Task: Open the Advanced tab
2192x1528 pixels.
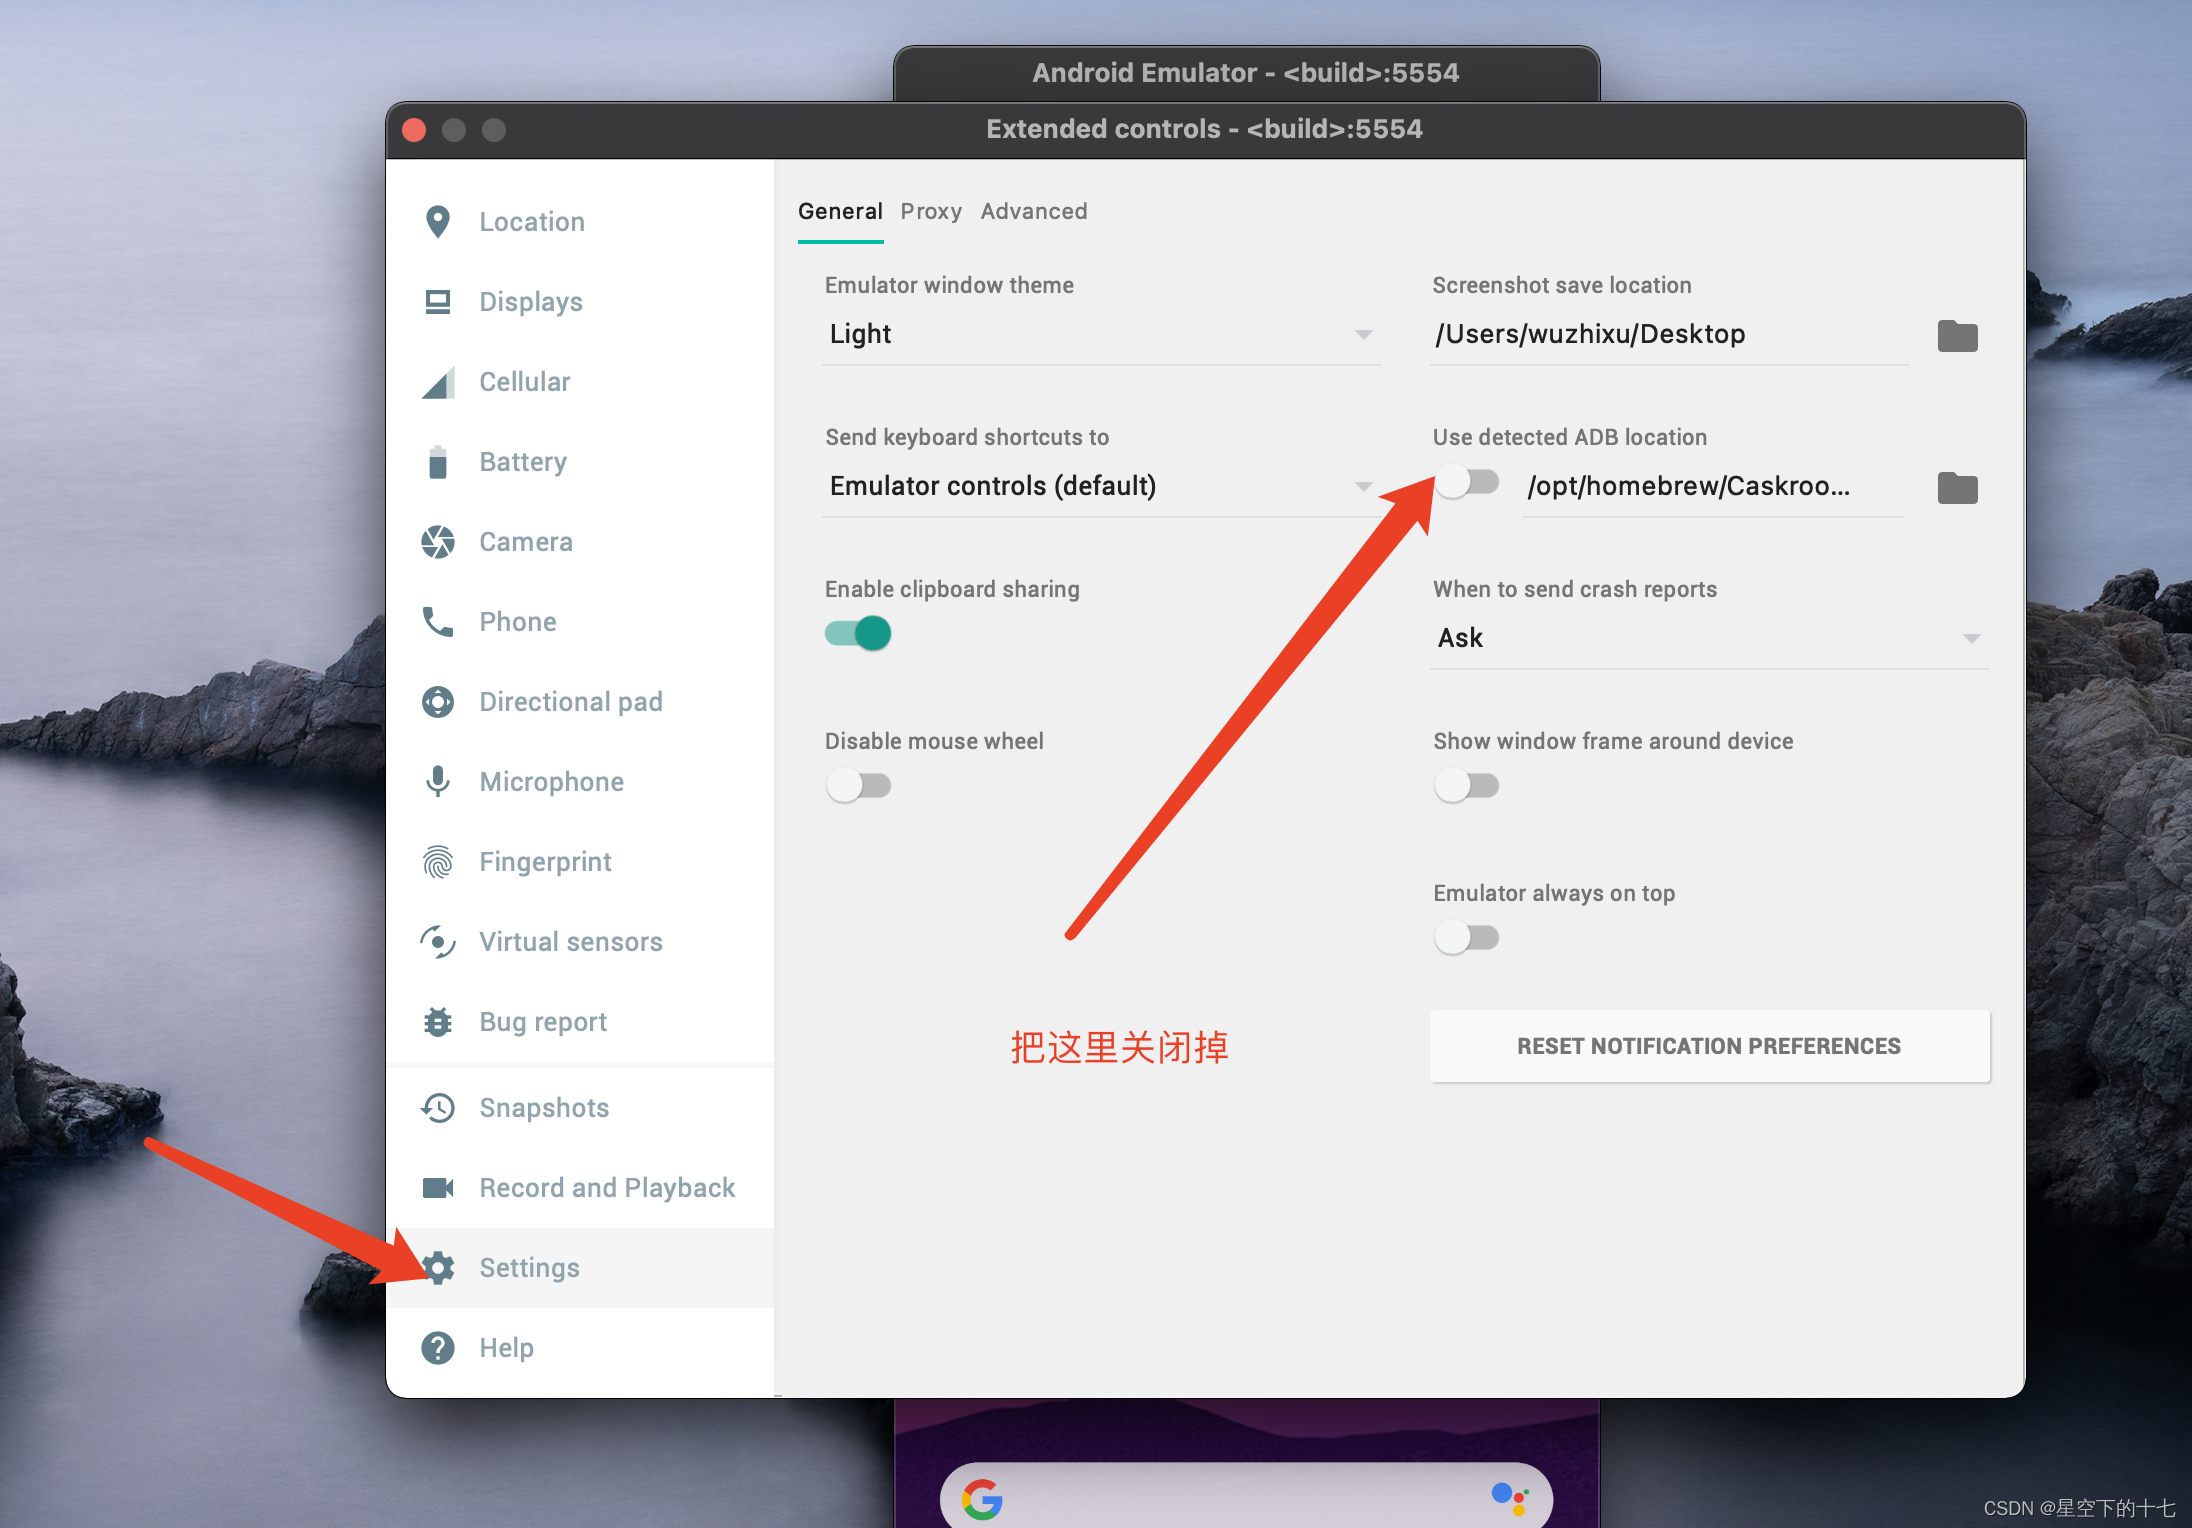Action: coord(1033,211)
